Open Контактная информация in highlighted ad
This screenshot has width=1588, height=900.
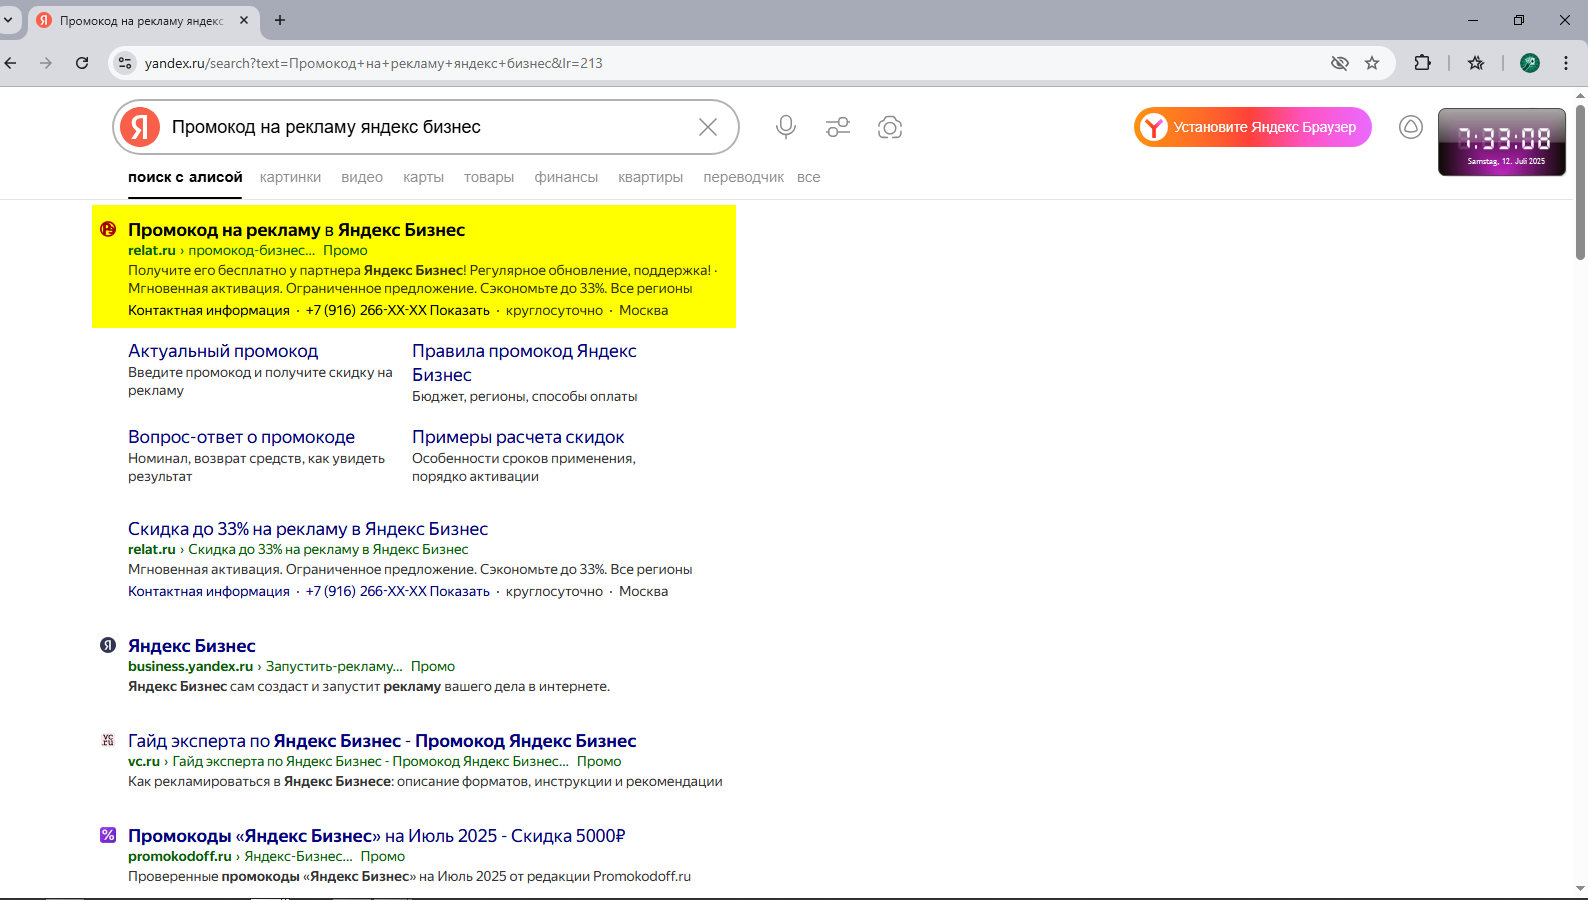pyautogui.click(x=209, y=310)
